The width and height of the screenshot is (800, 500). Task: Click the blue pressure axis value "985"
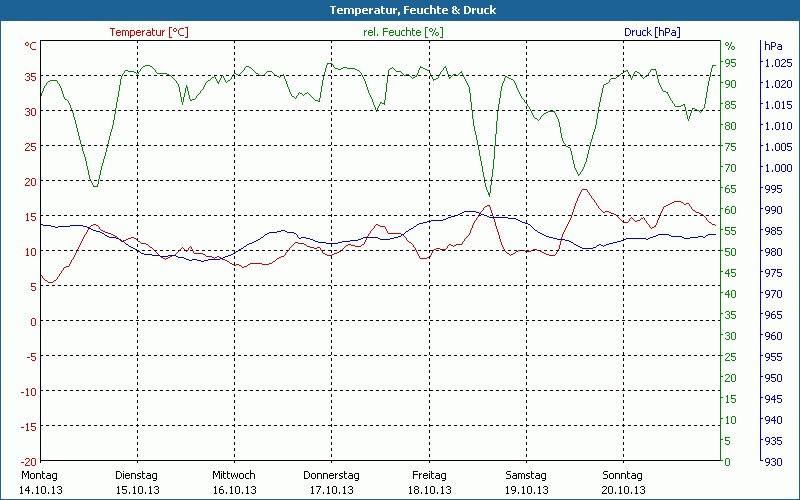tap(773, 231)
